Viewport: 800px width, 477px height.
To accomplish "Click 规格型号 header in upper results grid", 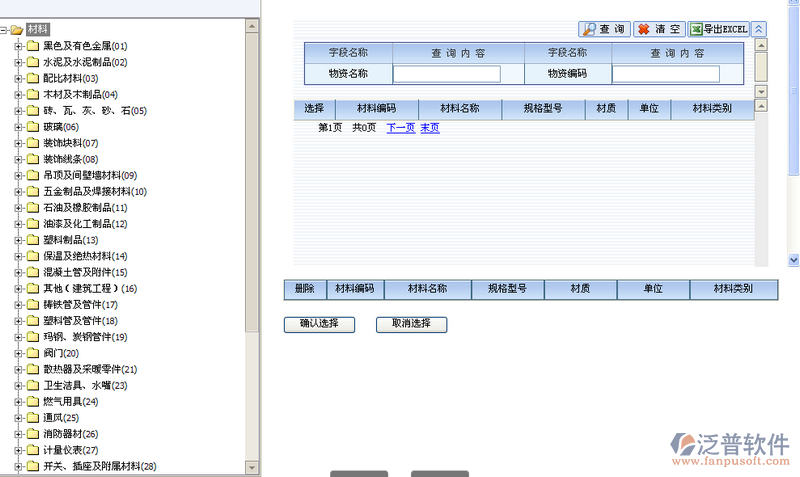I will [543, 109].
